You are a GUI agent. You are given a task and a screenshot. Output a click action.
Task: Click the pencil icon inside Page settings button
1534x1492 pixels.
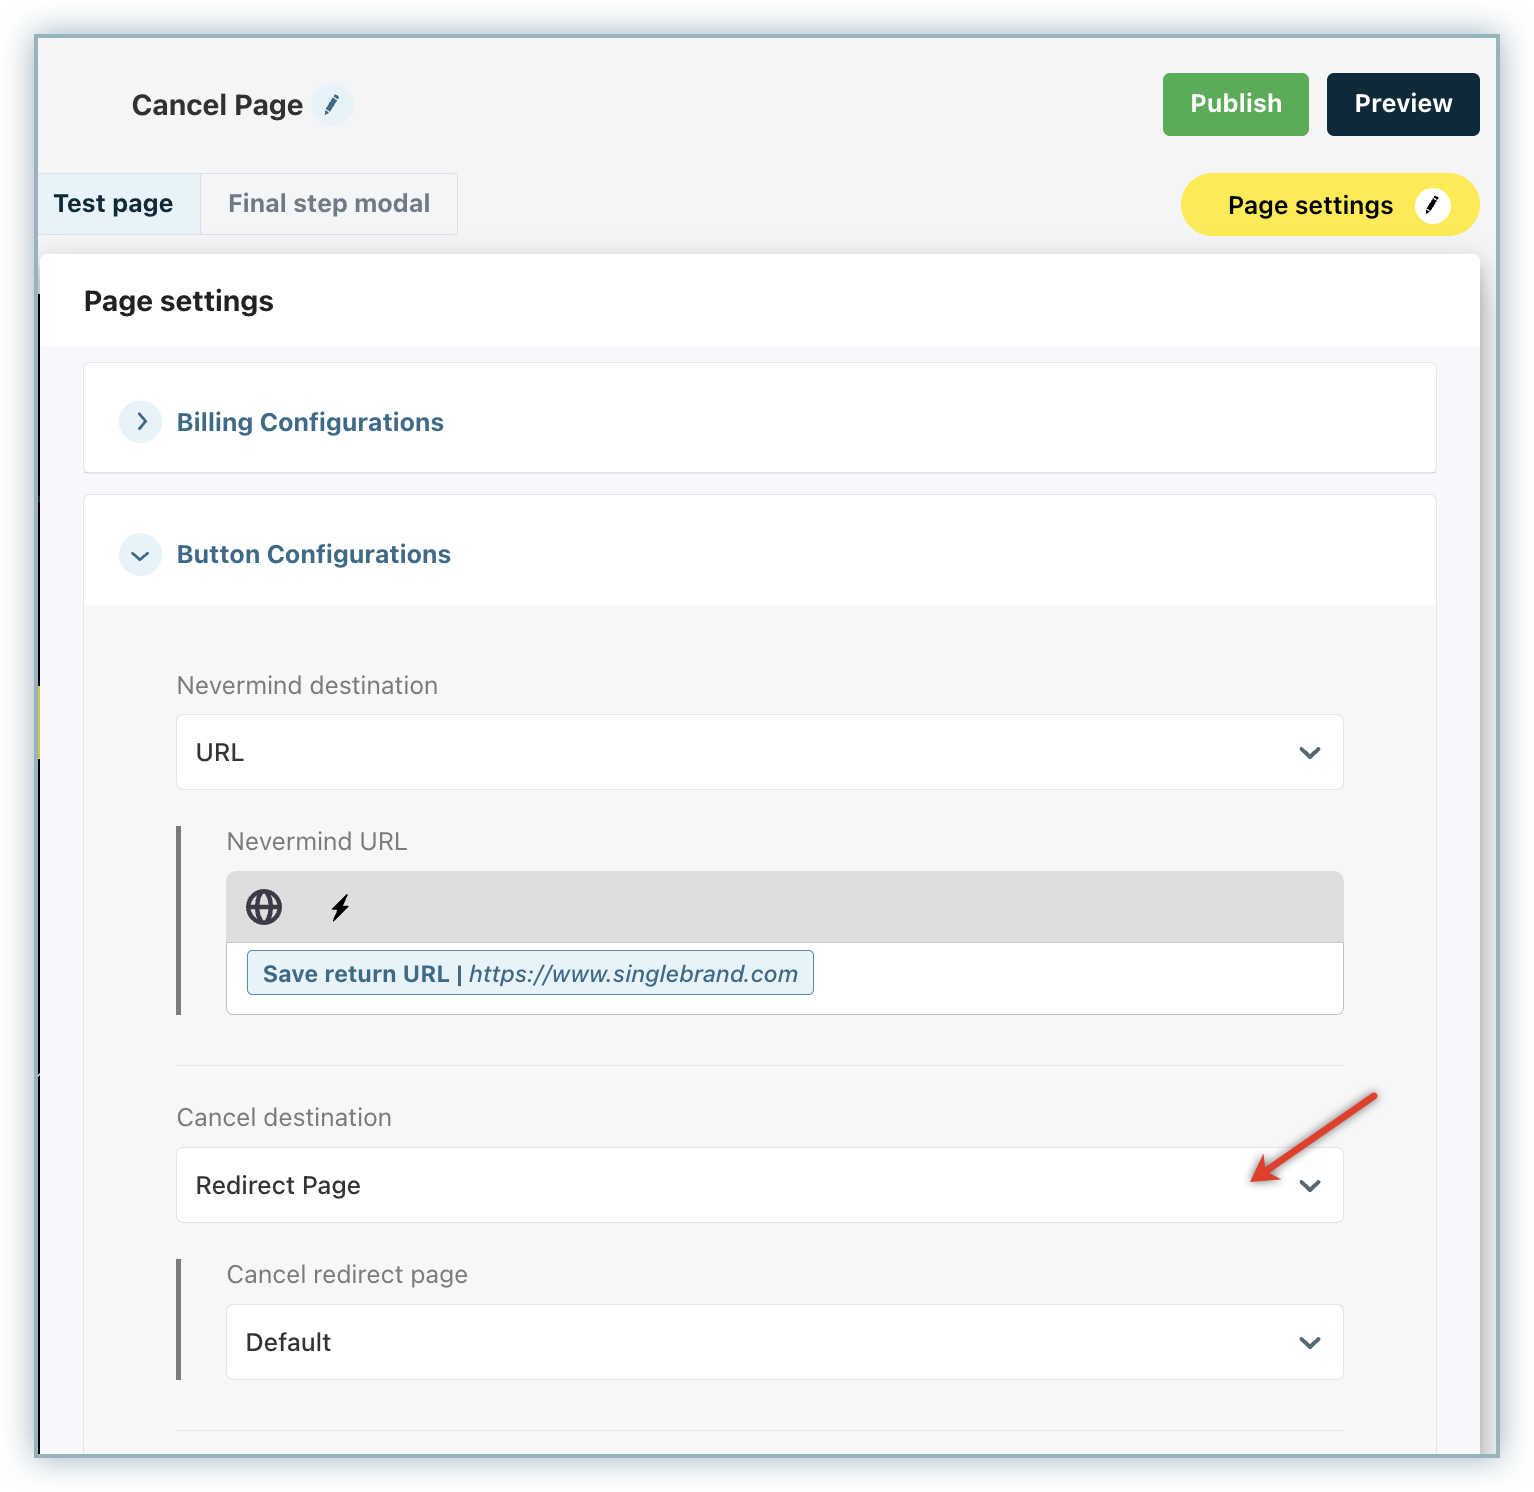pos(1432,205)
